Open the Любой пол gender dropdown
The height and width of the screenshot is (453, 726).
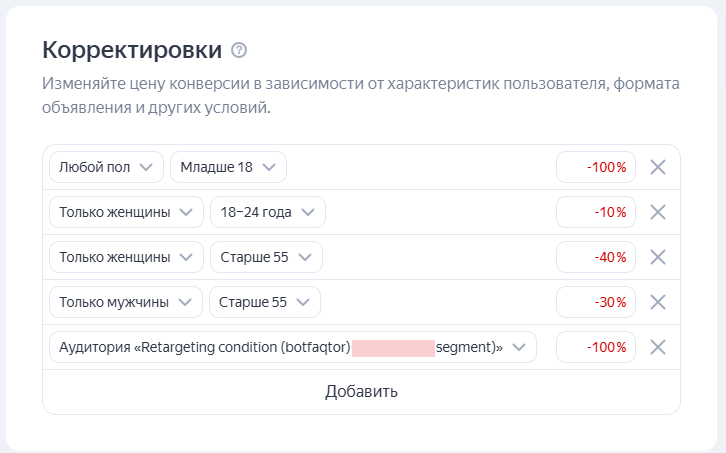106,167
